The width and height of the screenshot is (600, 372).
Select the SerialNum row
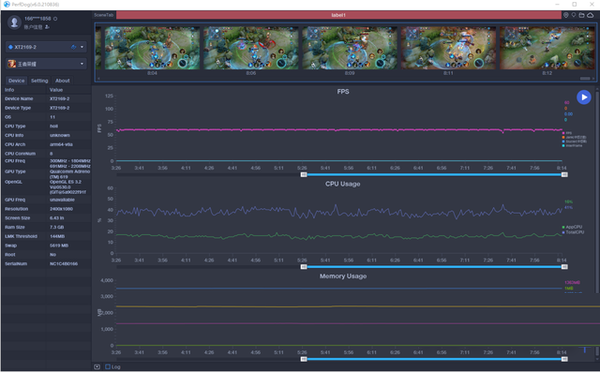tap(46, 264)
